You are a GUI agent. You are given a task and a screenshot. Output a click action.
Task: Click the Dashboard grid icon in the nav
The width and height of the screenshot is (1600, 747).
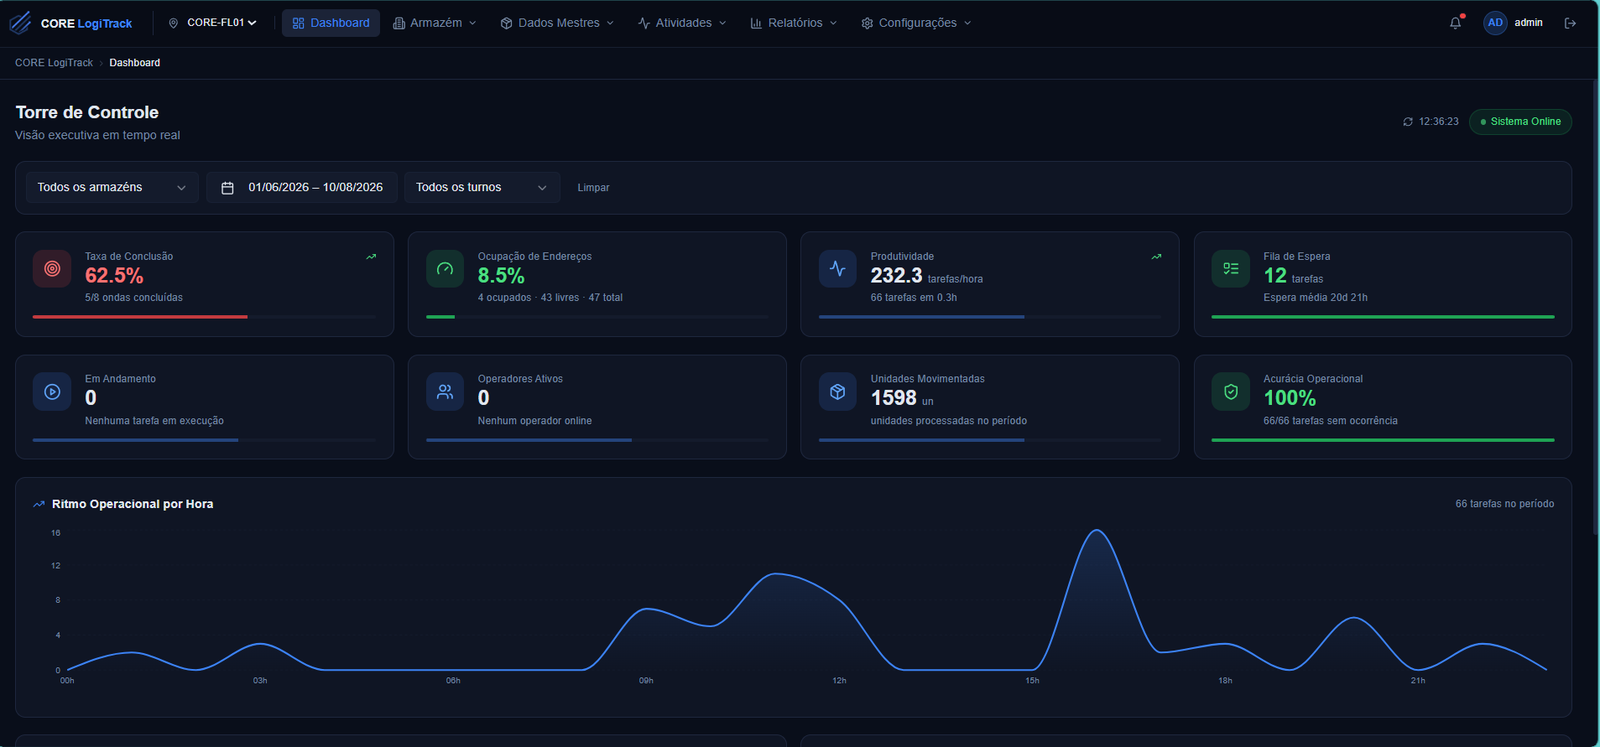point(298,23)
